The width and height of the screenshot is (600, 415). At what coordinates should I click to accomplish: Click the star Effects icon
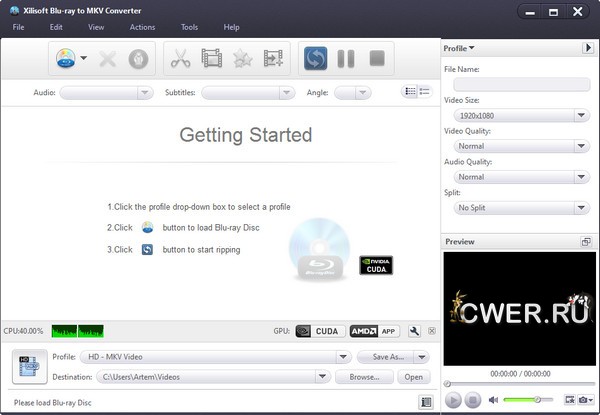(242, 58)
